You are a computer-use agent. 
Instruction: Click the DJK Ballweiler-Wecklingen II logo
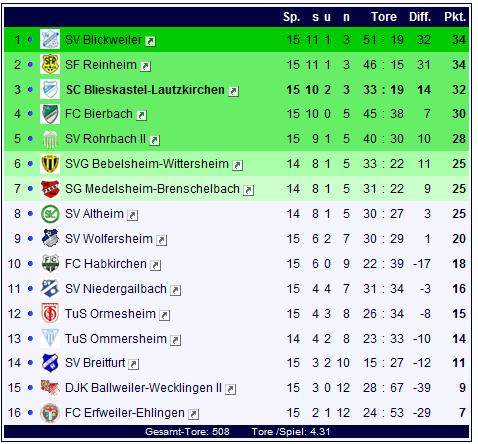point(50,387)
